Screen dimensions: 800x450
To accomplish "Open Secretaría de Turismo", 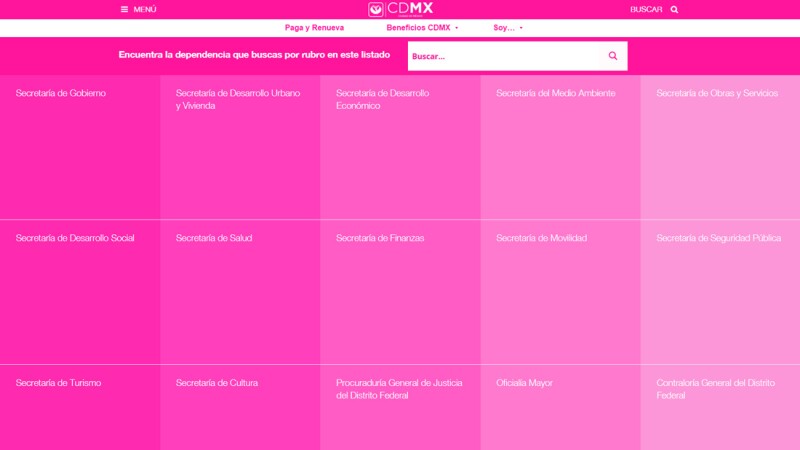I will point(58,383).
